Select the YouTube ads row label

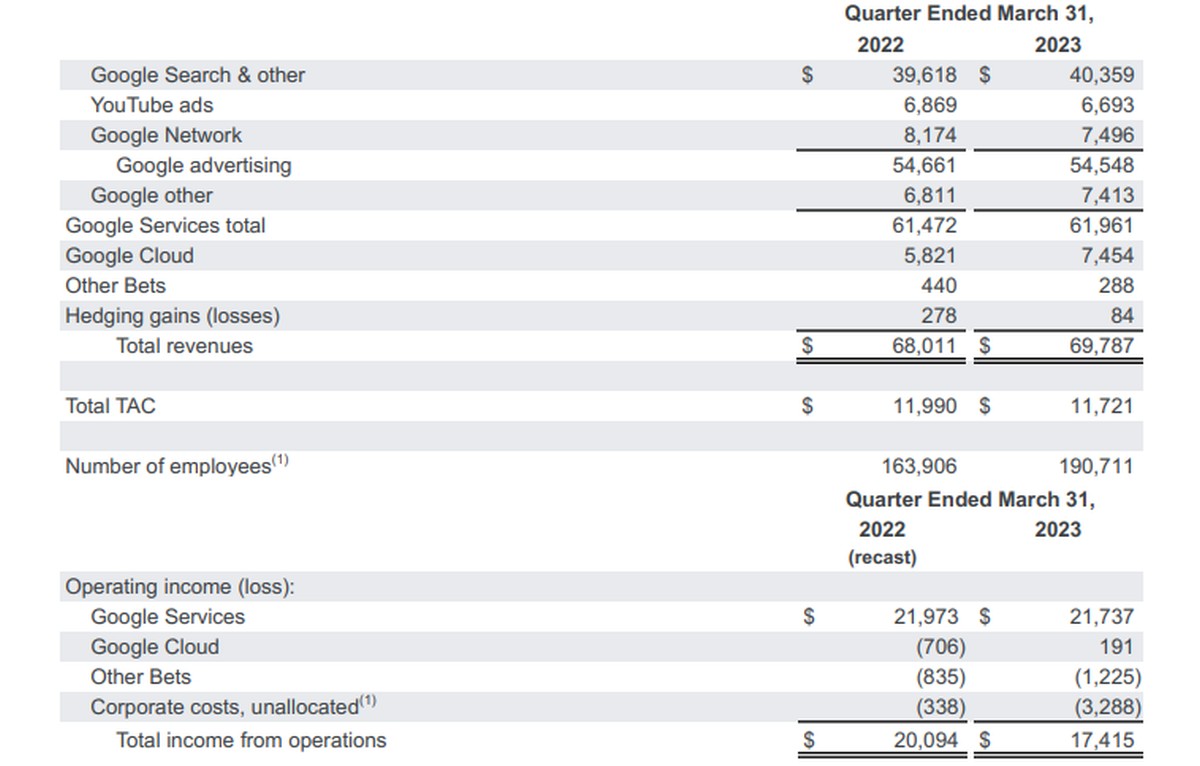(x=151, y=105)
